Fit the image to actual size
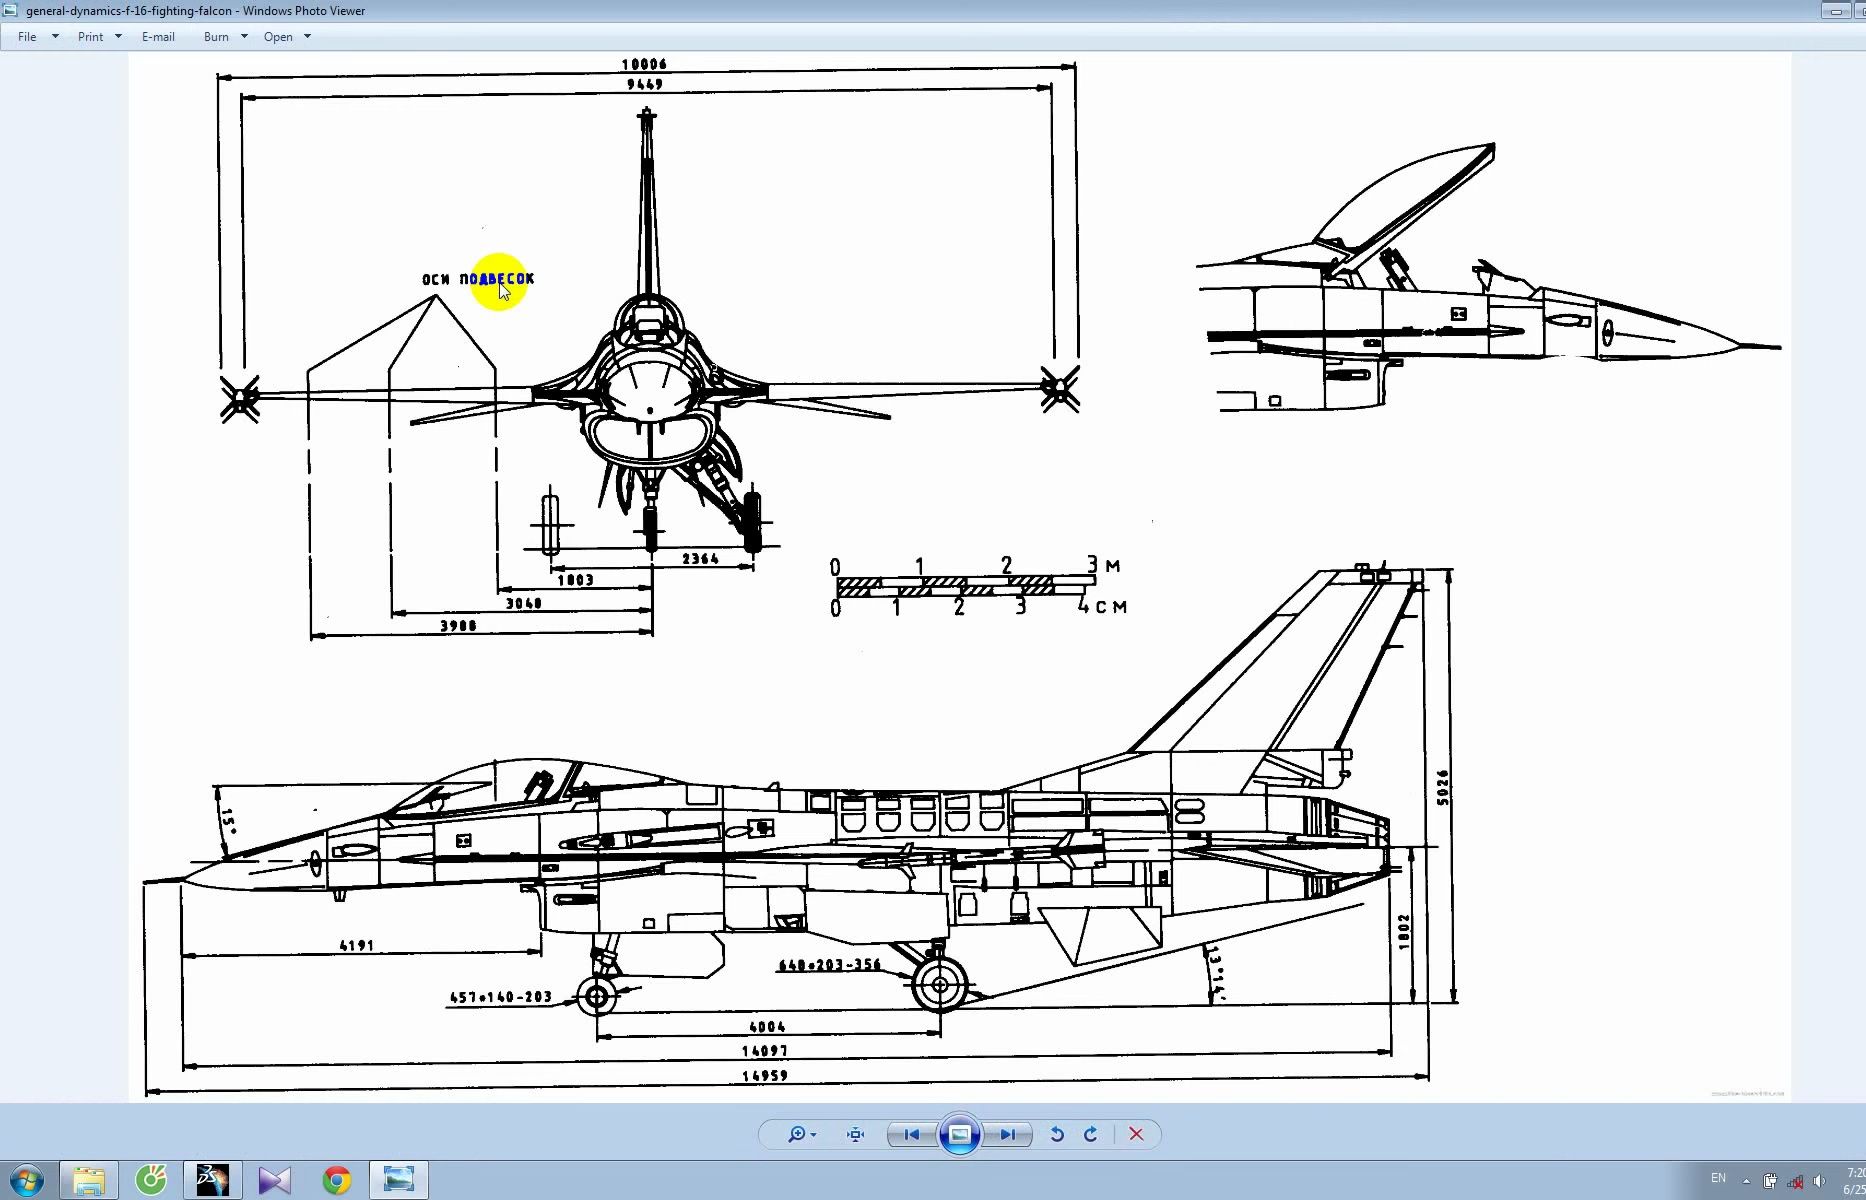The width and height of the screenshot is (1866, 1200). point(855,1134)
